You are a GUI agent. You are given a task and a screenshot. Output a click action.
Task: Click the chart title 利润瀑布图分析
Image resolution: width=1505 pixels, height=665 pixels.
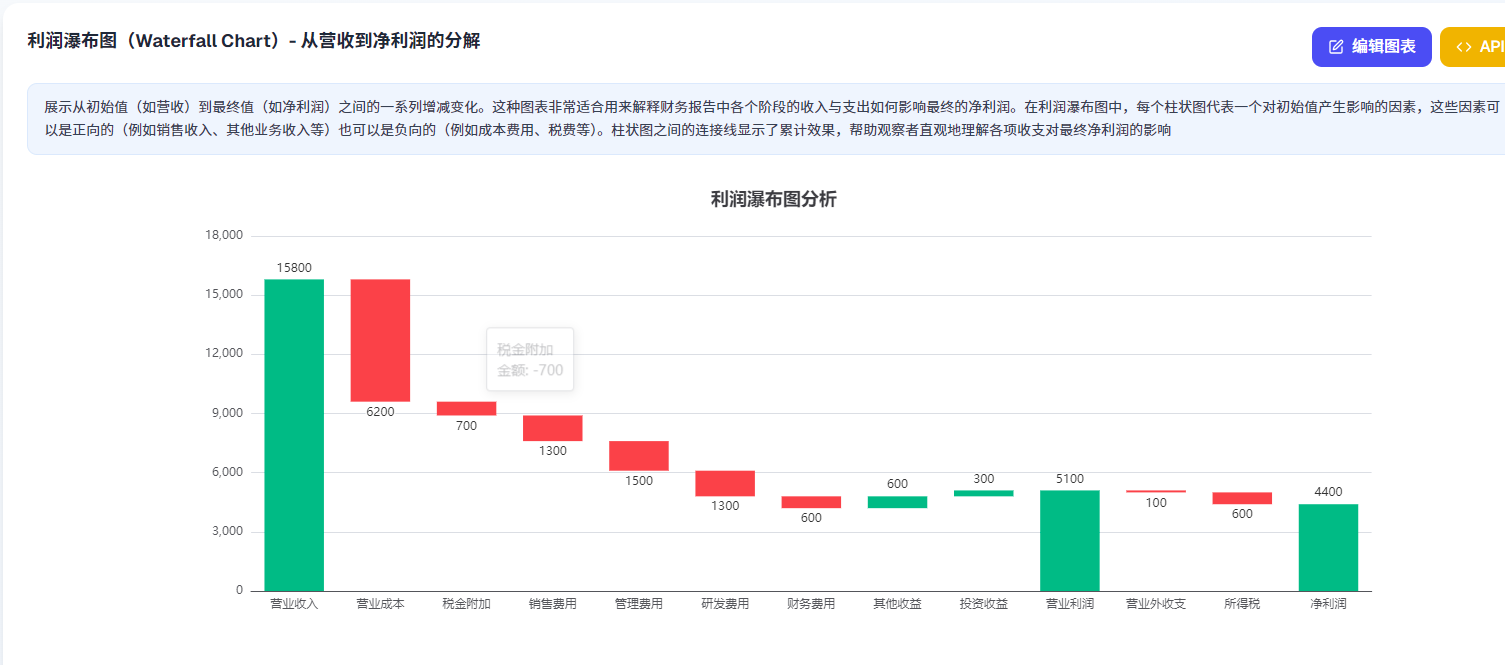click(773, 199)
